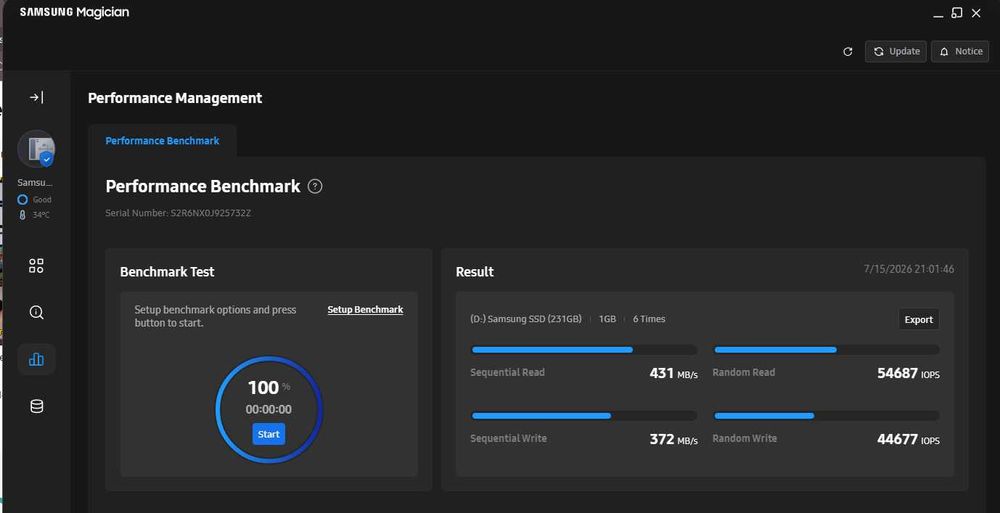Viewport: 1000px width, 513px height.
Task: Click the Sequential Write progress bar
Action: [584, 416]
